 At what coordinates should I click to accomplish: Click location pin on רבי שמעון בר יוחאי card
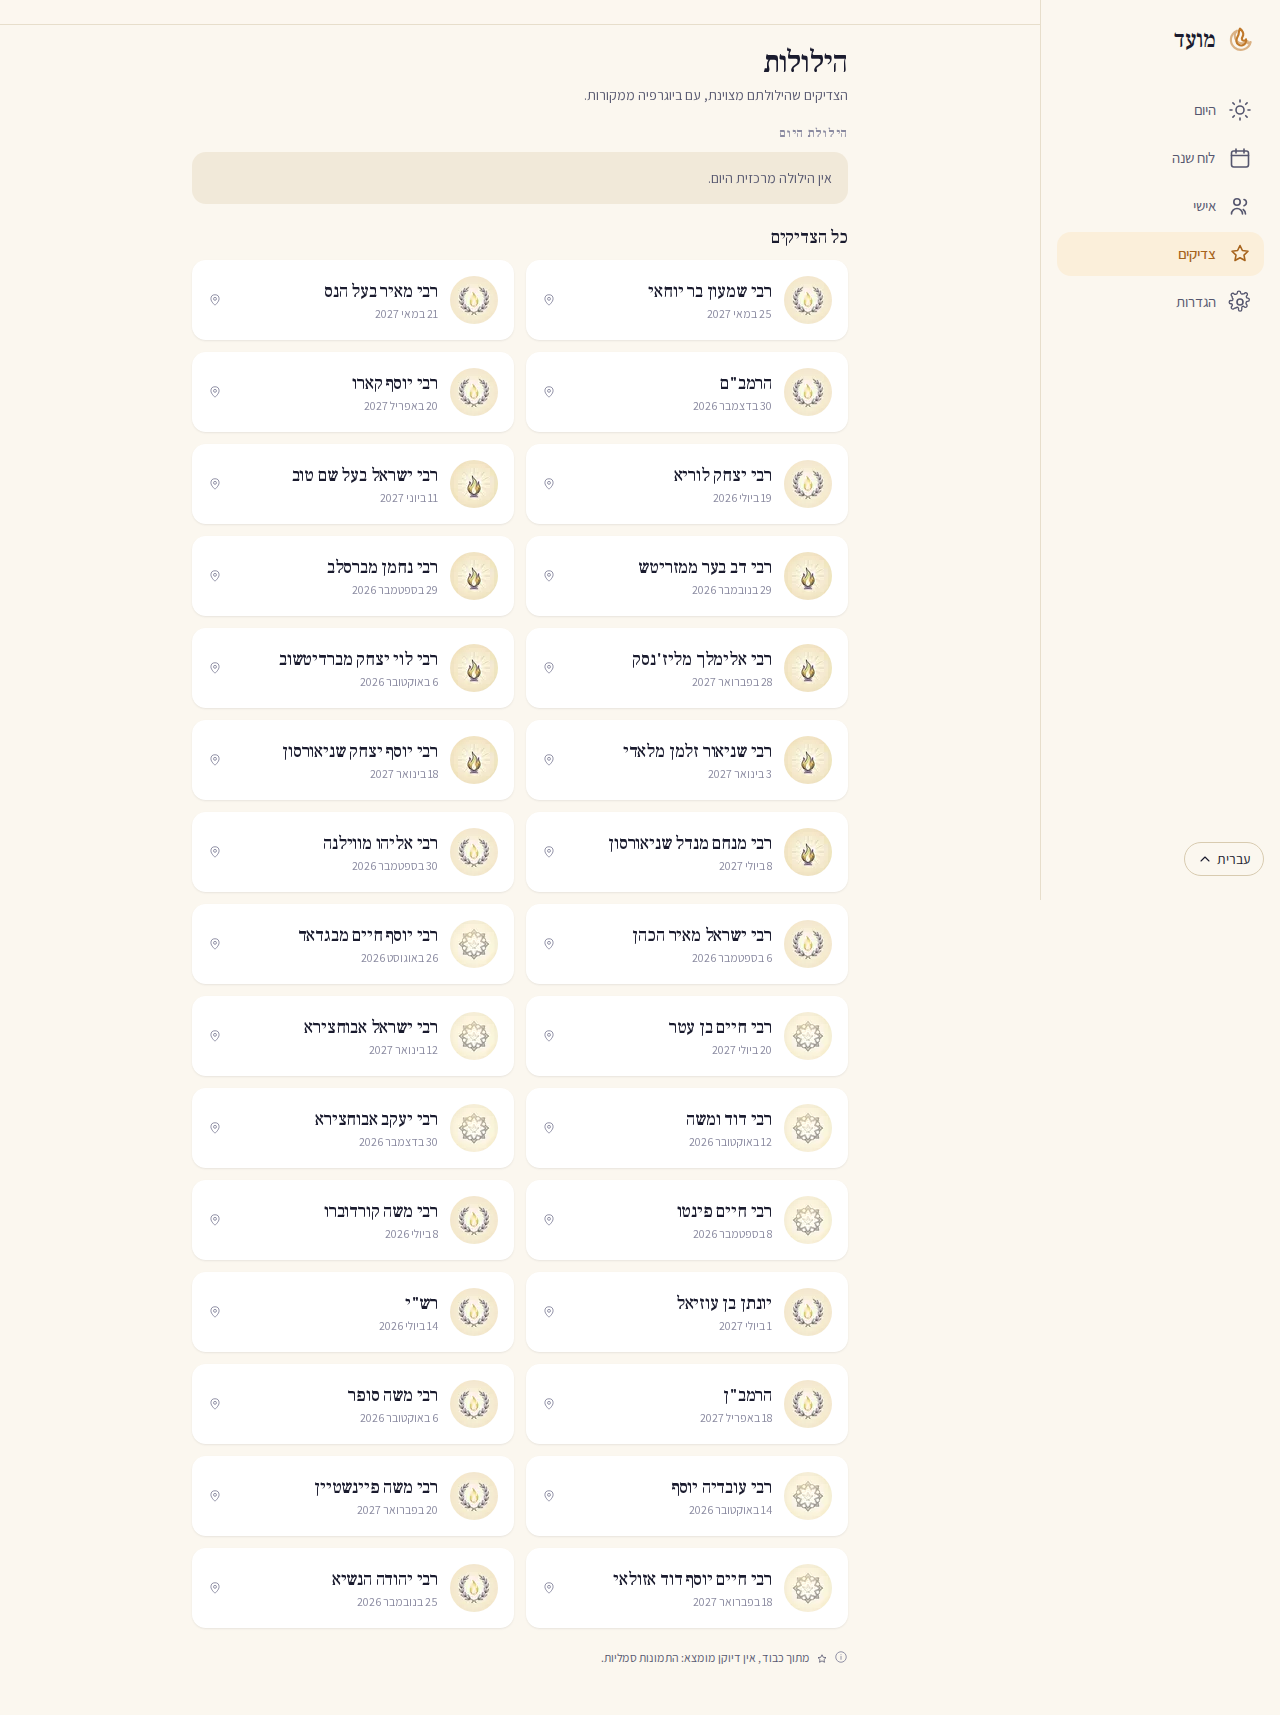[549, 300]
